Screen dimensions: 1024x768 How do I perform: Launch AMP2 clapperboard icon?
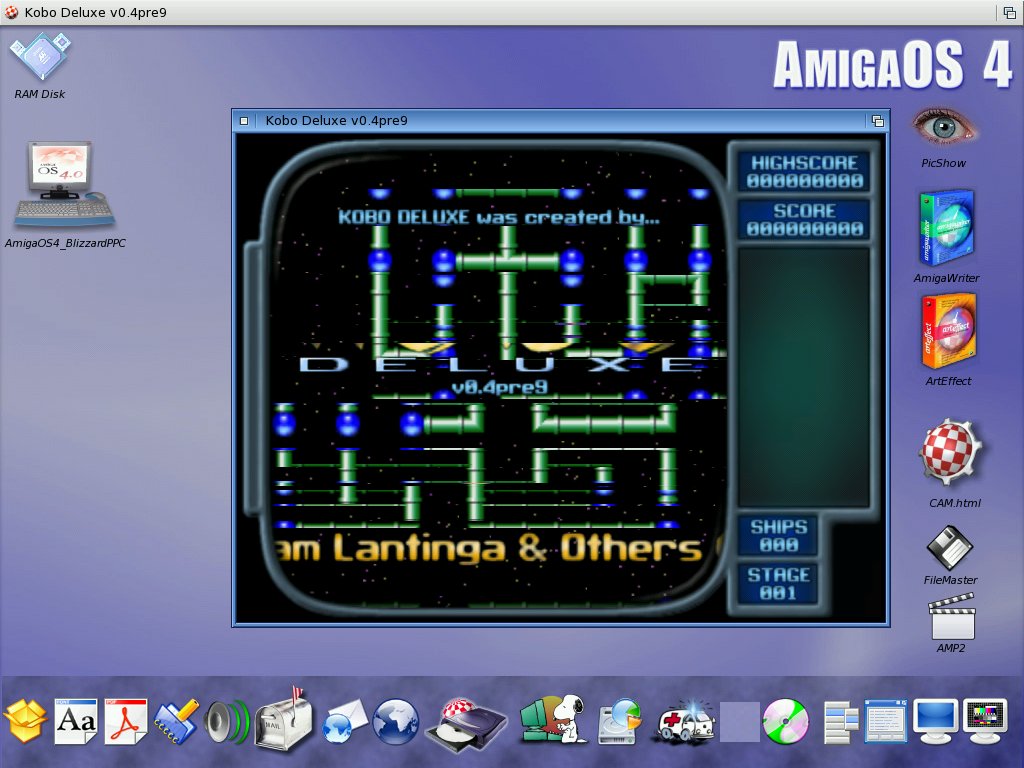pos(952,616)
